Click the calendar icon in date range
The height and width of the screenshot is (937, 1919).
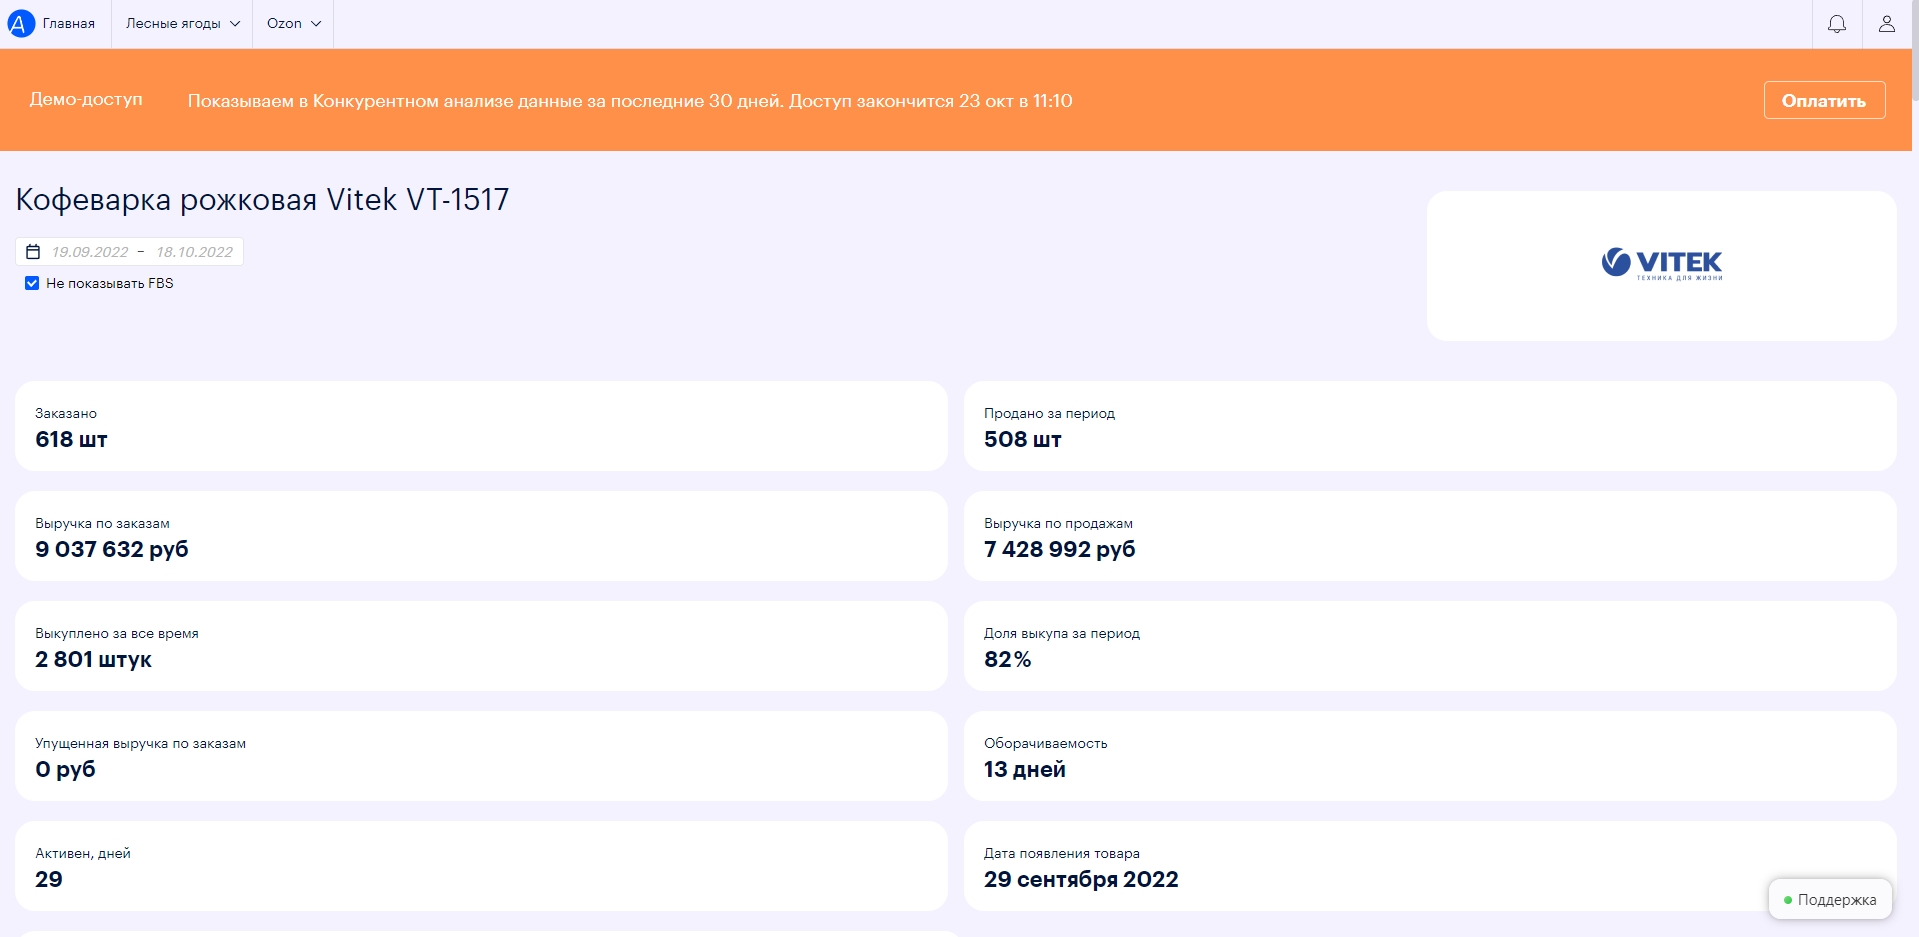[x=33, y=252]
